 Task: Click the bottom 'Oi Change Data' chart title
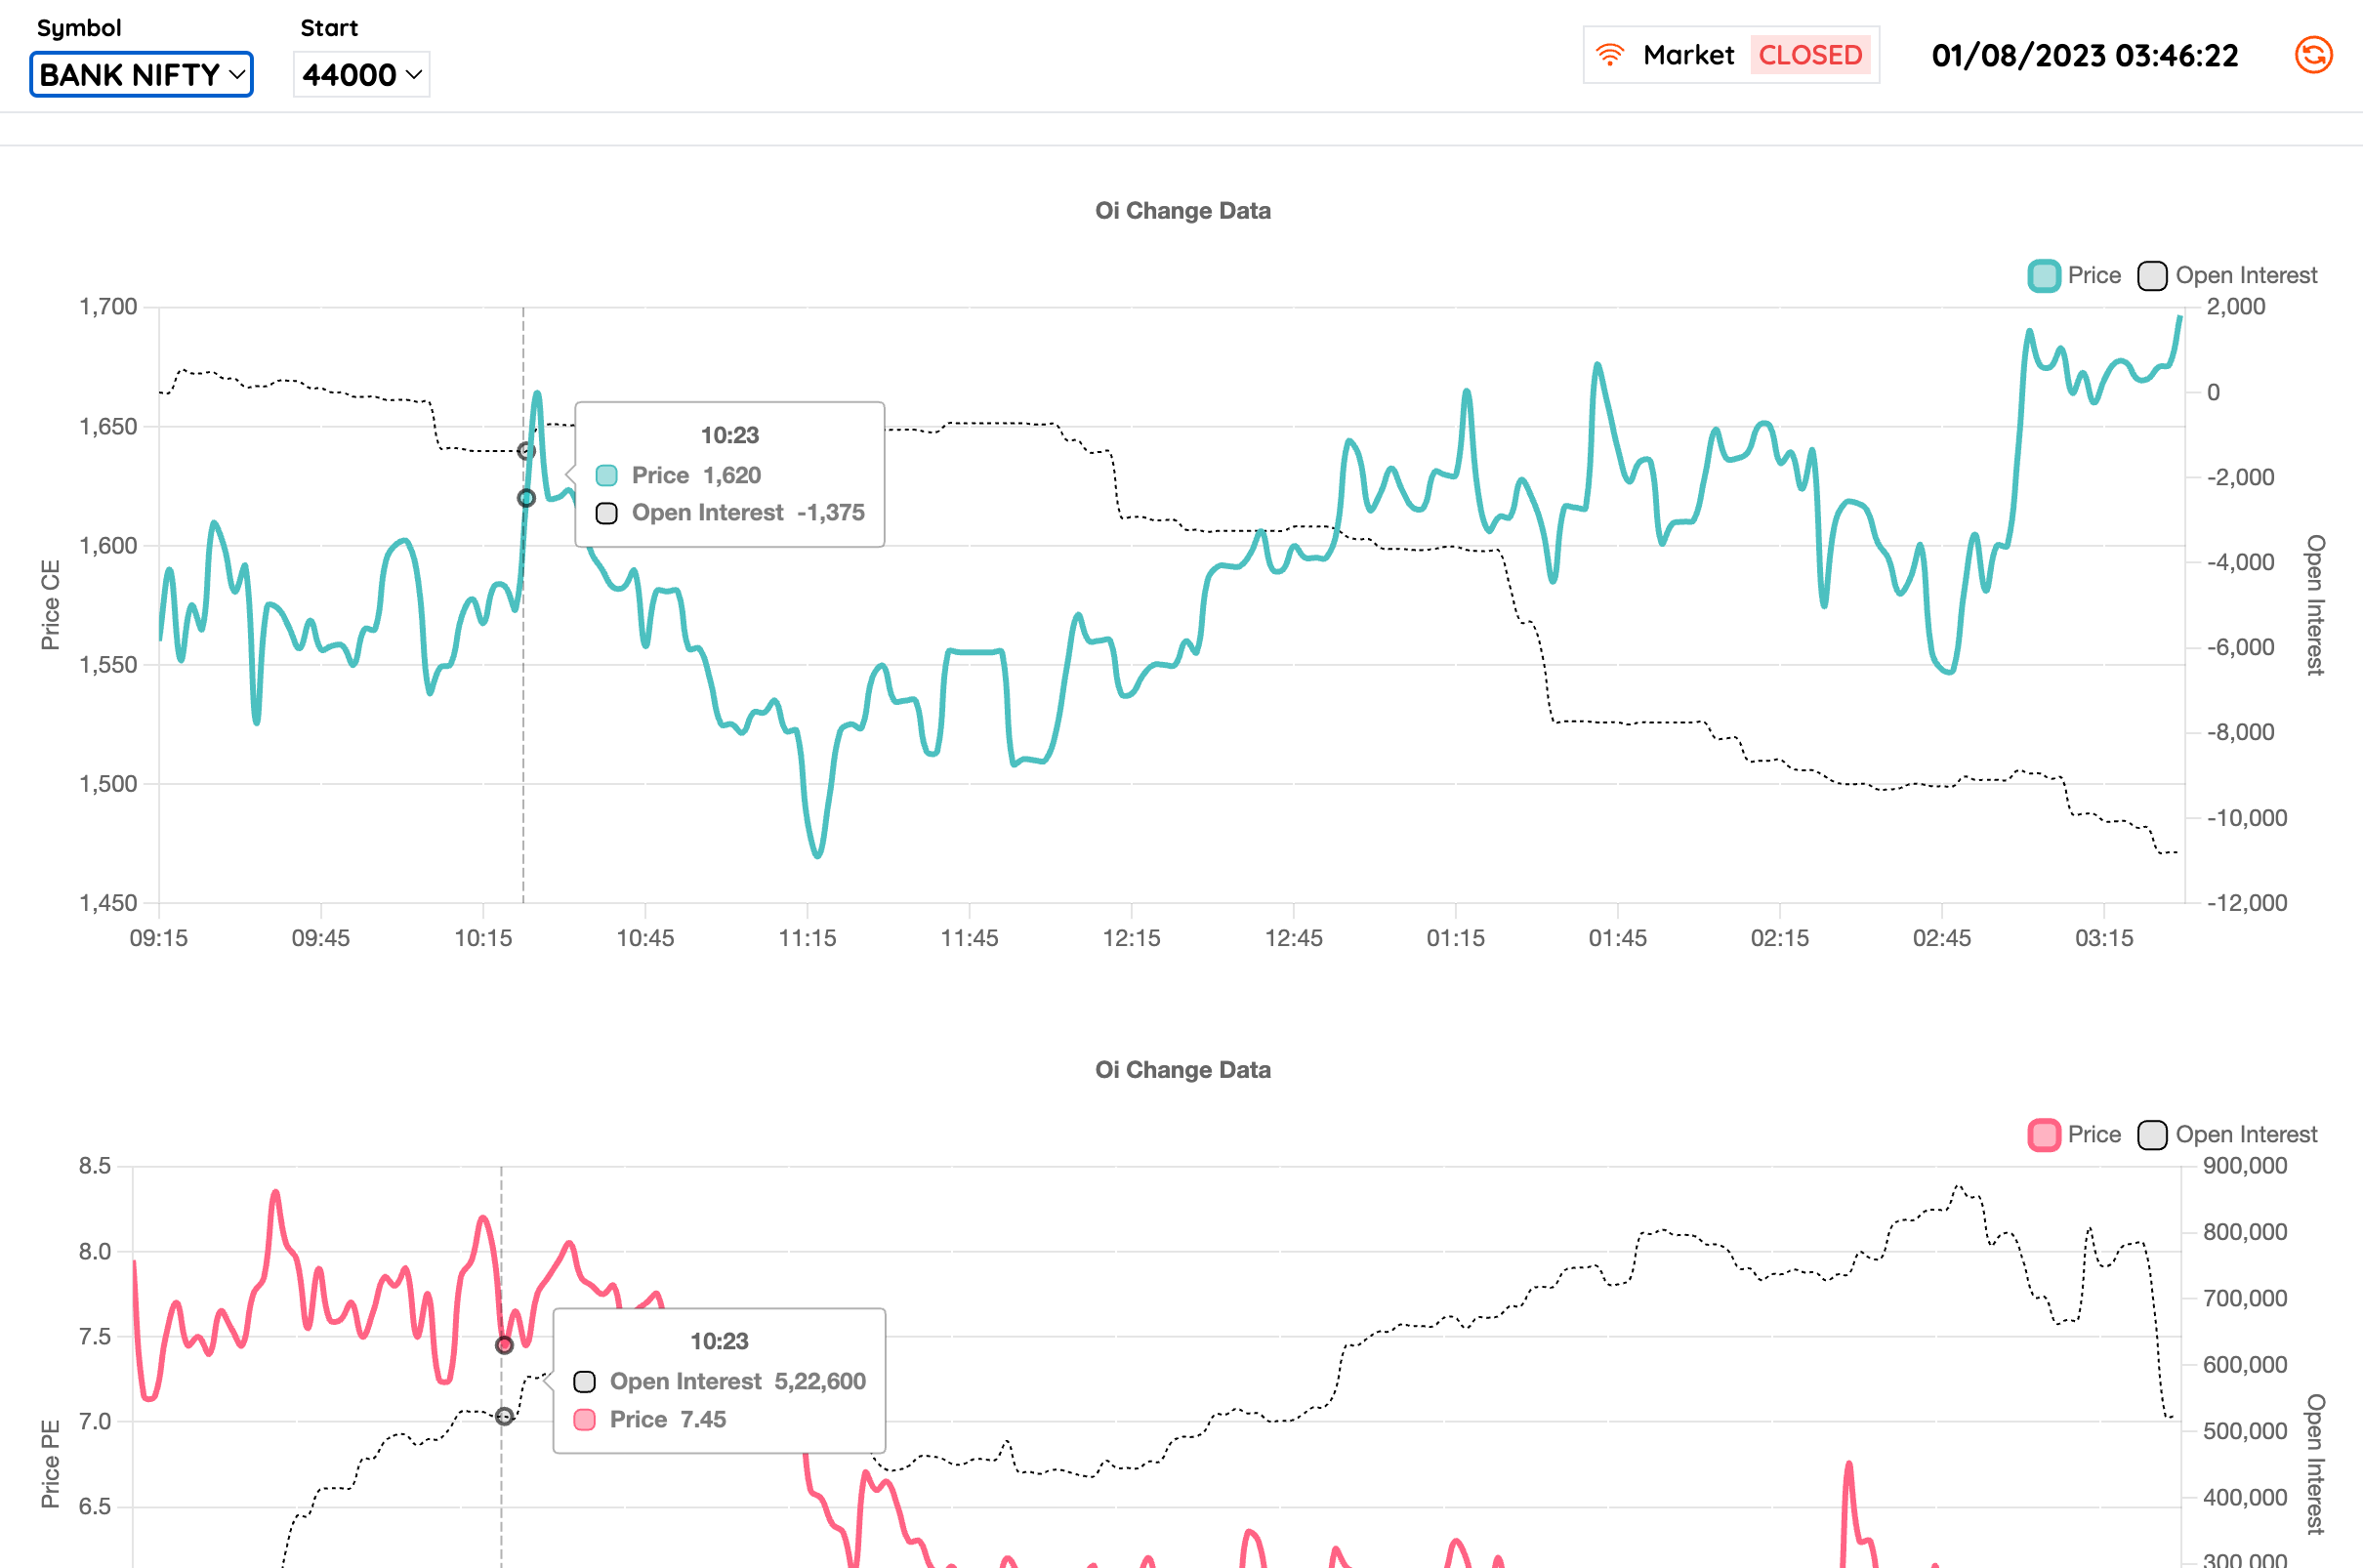coord(1183,1070)
